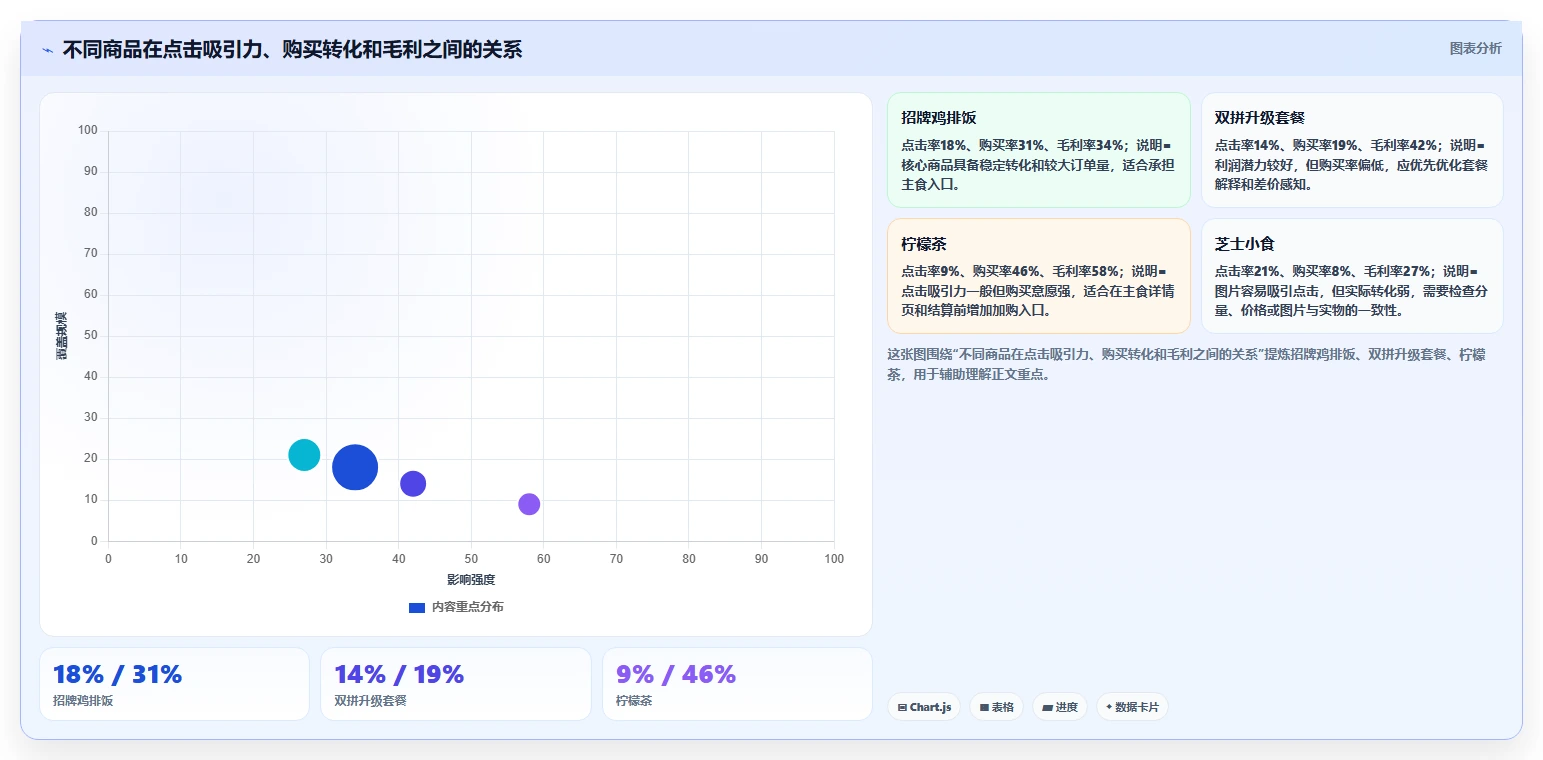Click the Chart.js tag
This screenshot has width=1543, height=760.
pos(924,707)
